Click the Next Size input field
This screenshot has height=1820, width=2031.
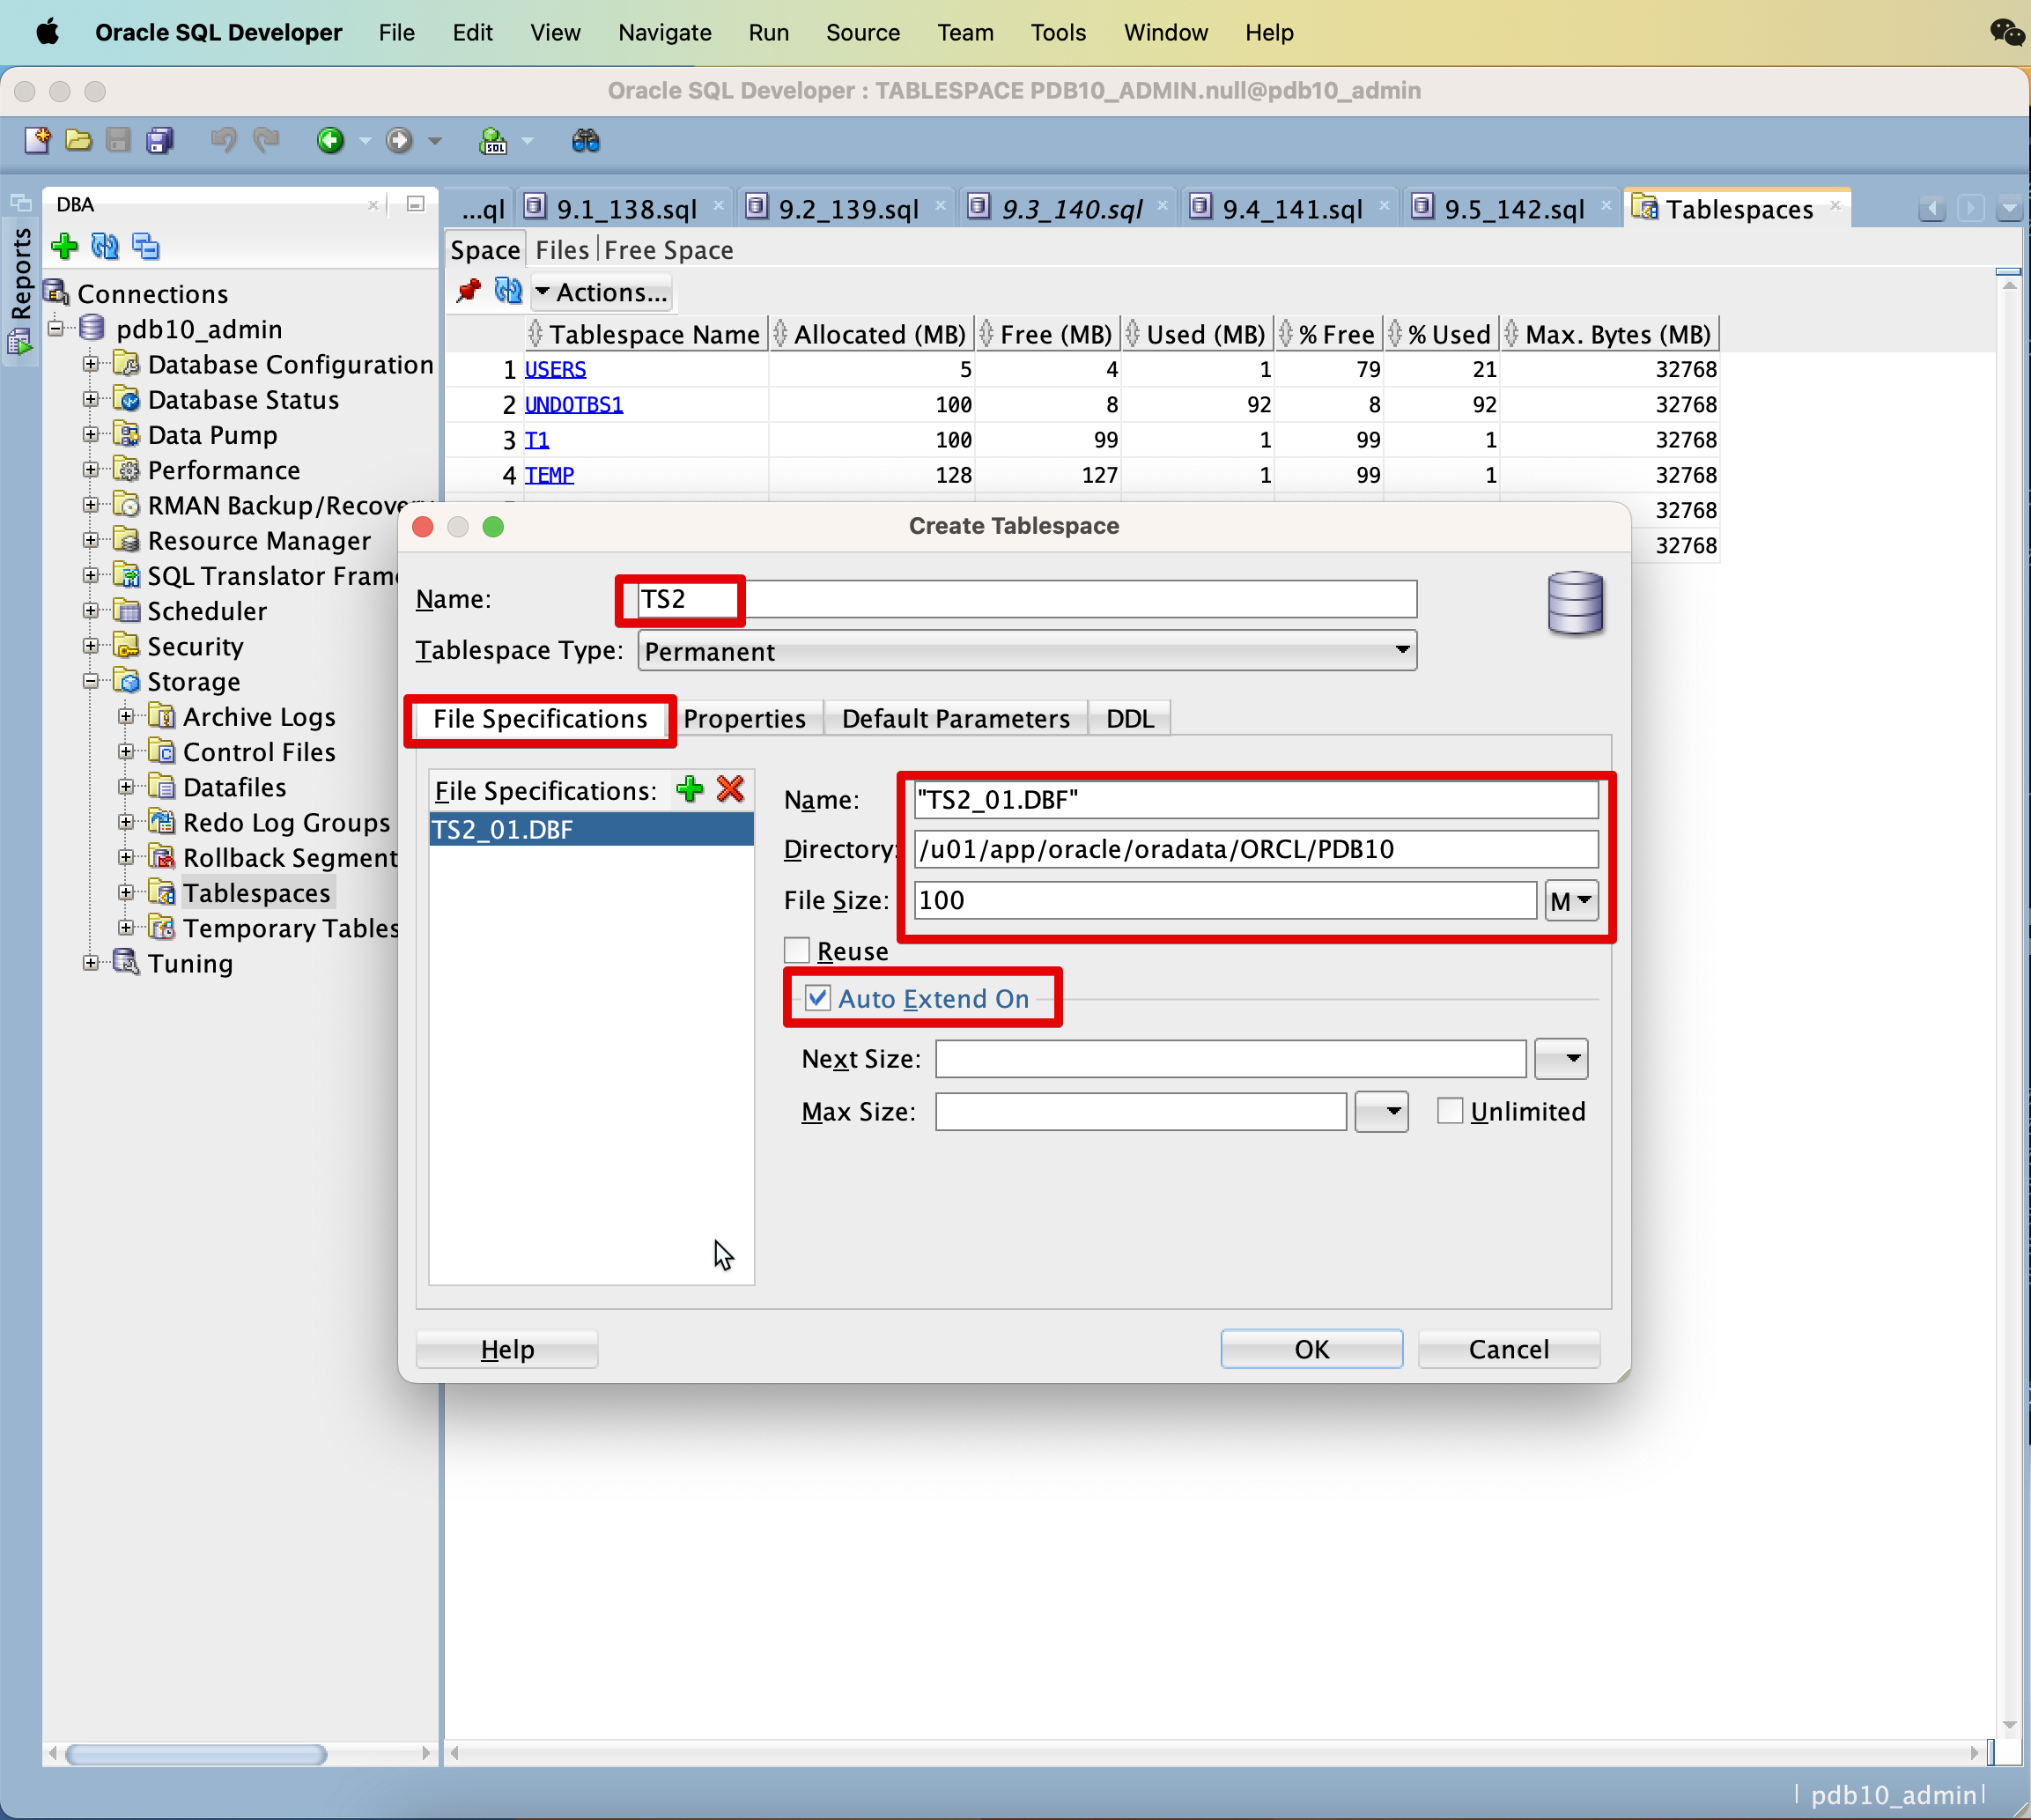click(x=1230, y=1059)
